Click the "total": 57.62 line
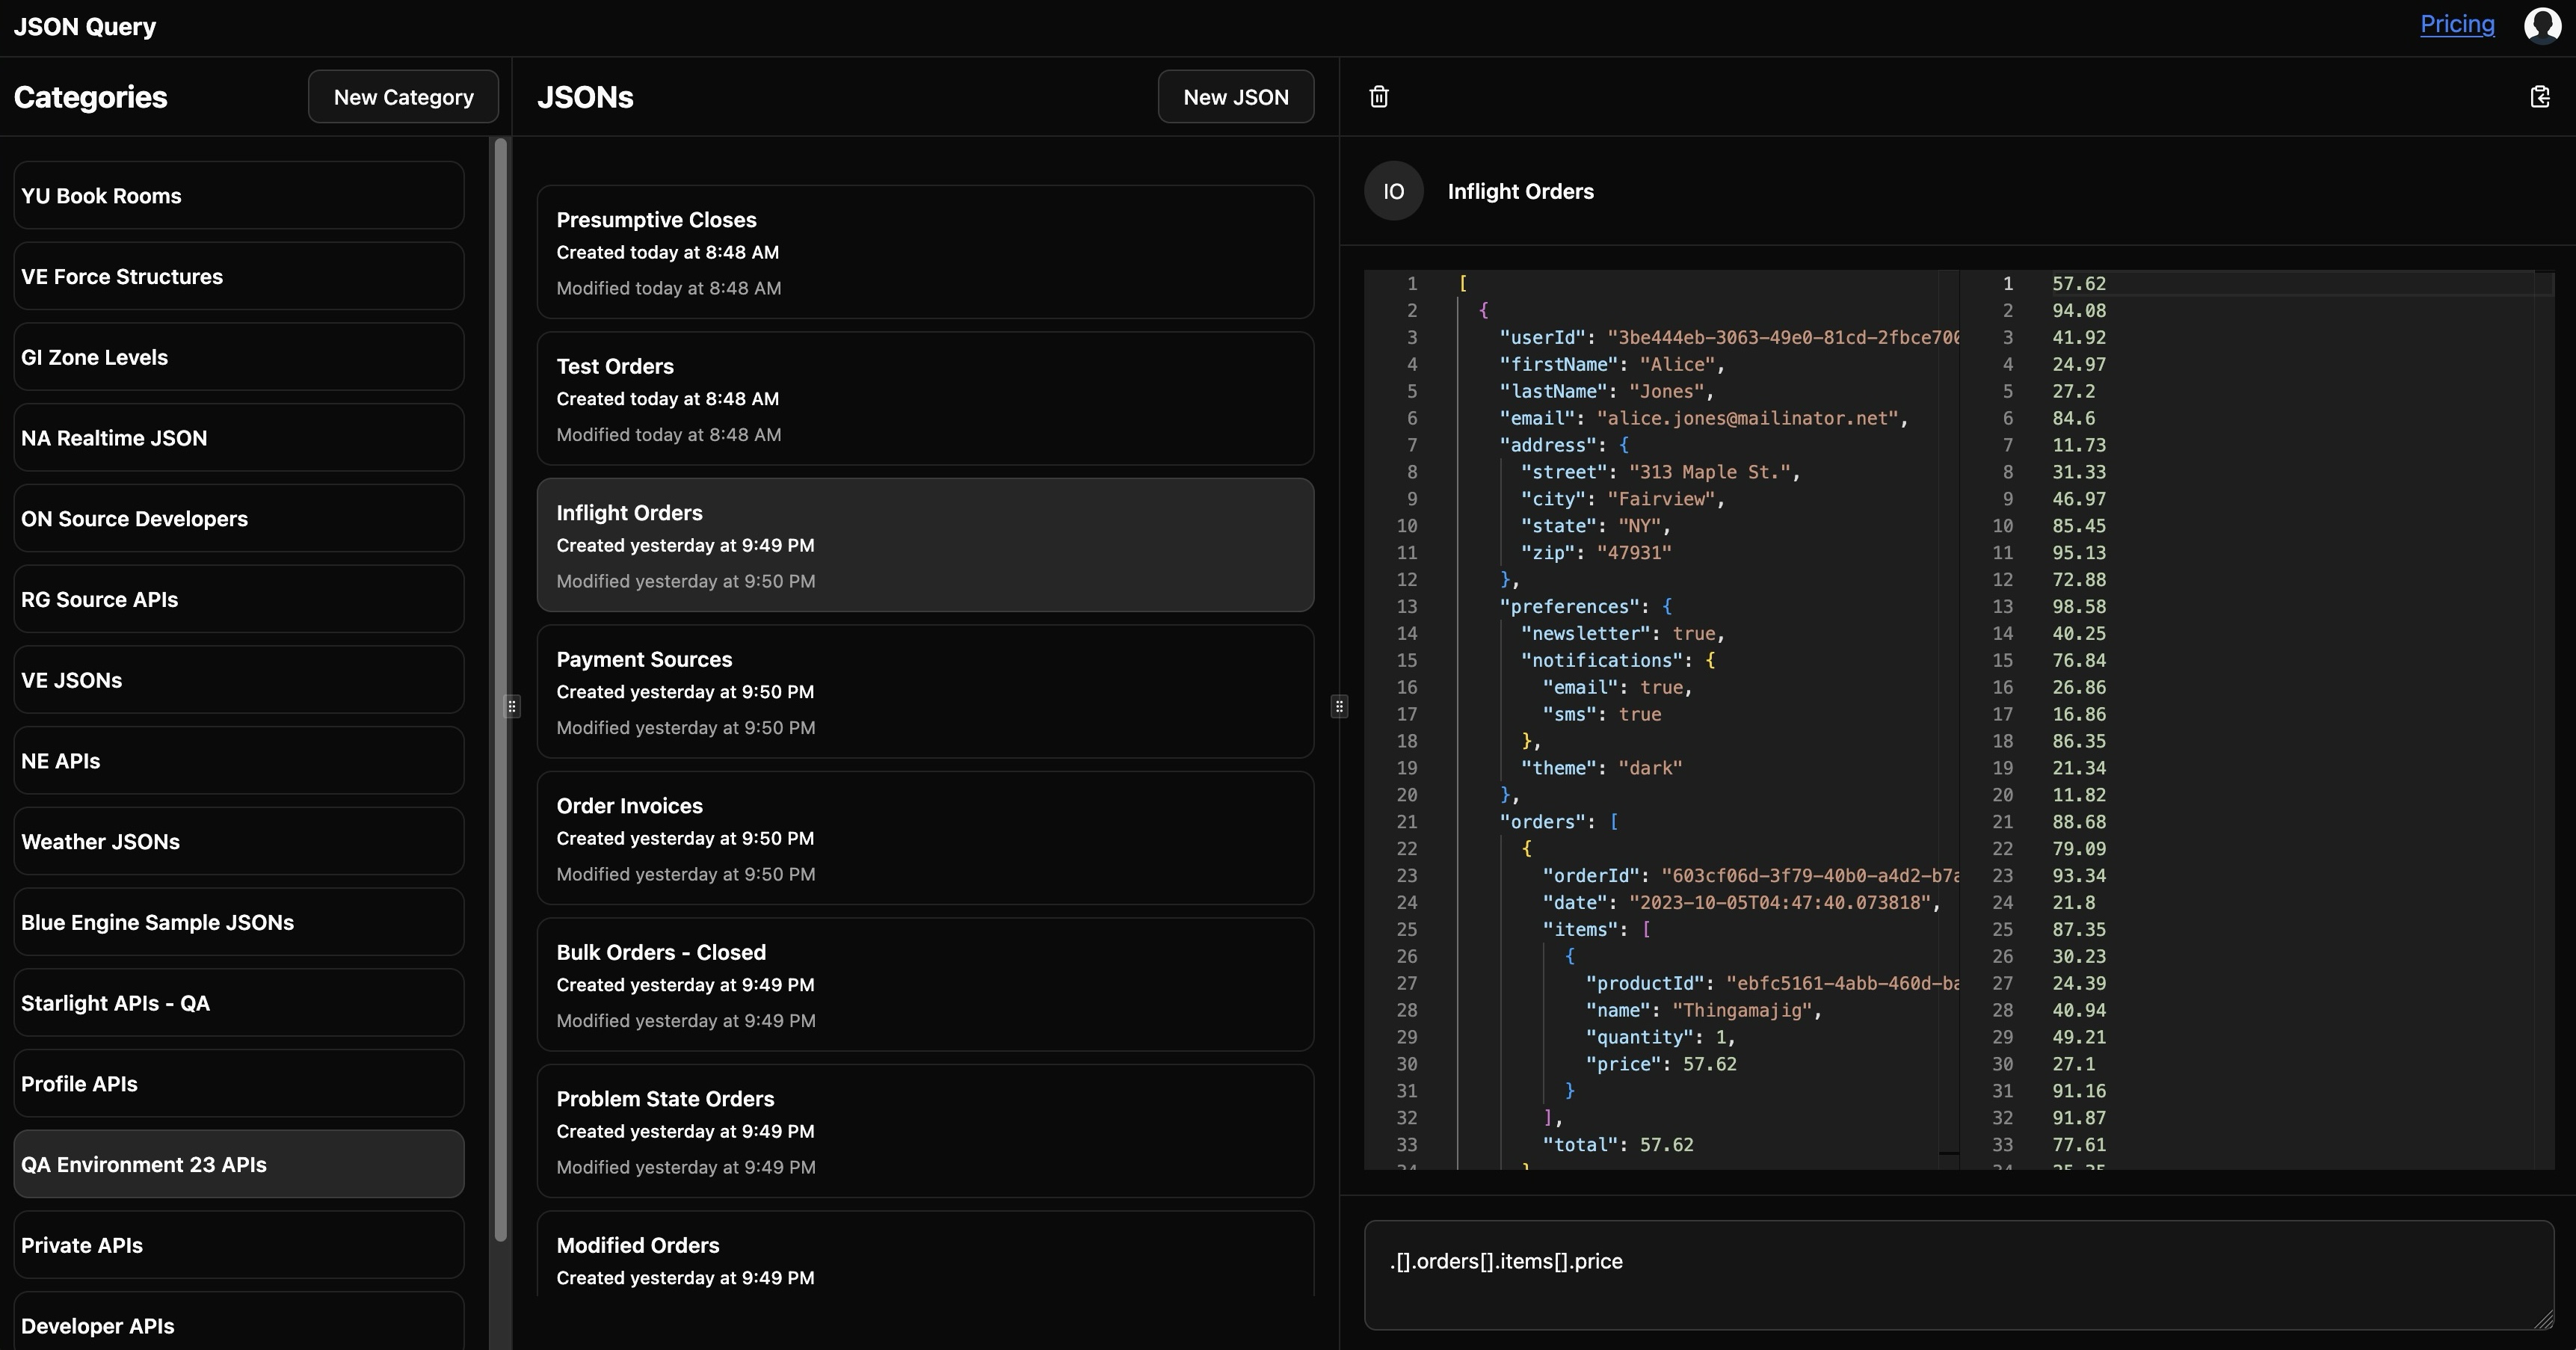Image resolution: width=2576 pixels, height=1350 pixels. [x=1618, y=1145]
